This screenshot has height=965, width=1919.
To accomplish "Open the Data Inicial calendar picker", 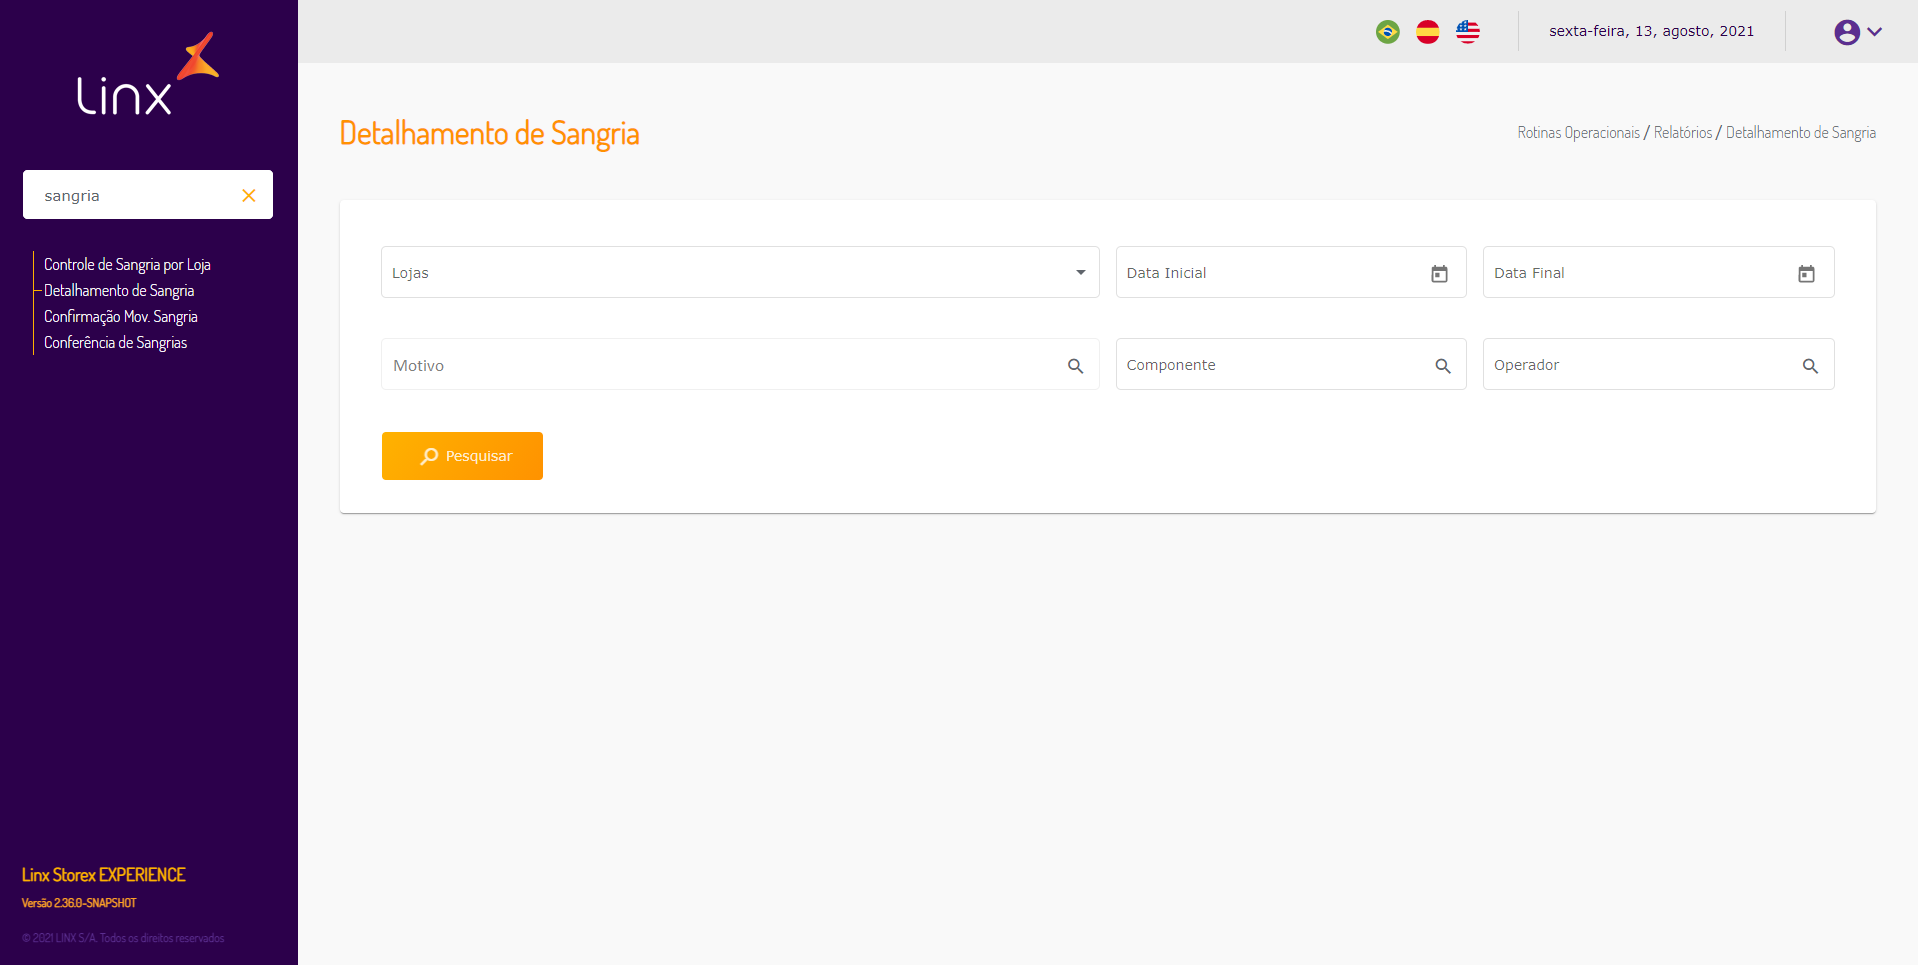I will 1439,274.
